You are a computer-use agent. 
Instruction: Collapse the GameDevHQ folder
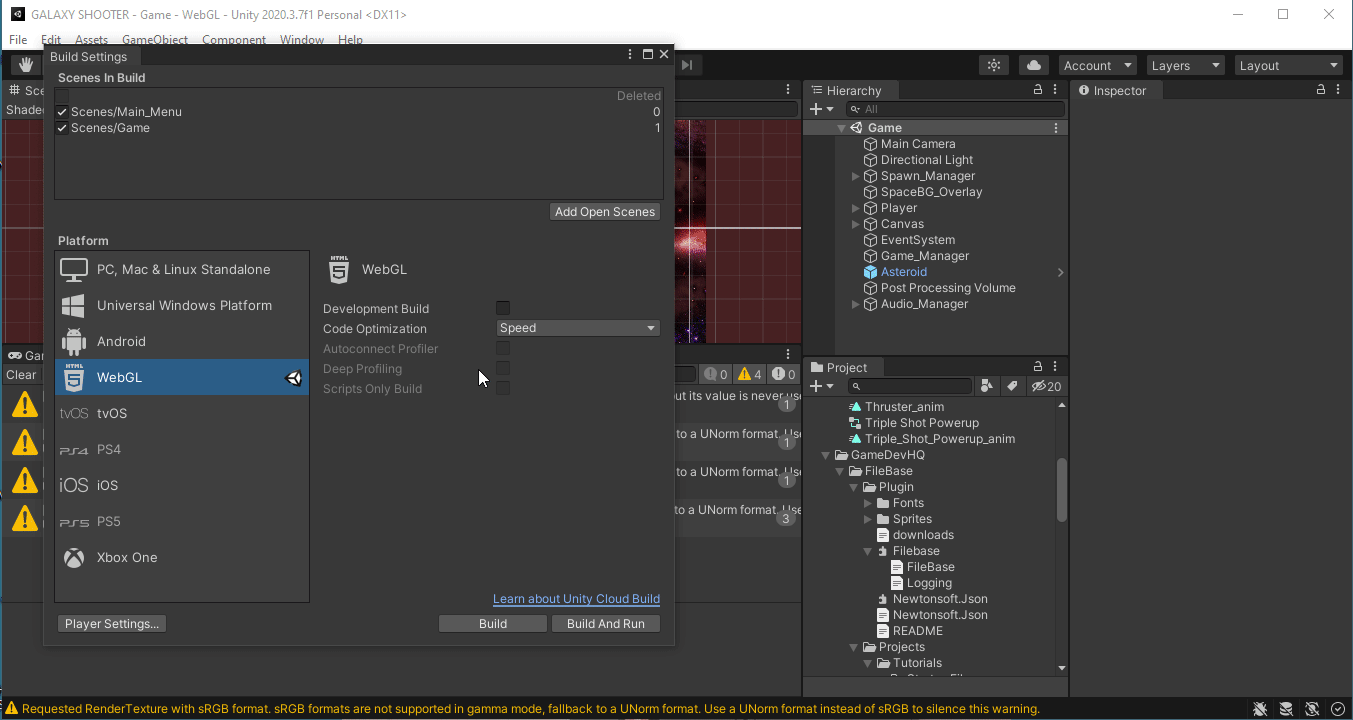(x=826, y=455)
